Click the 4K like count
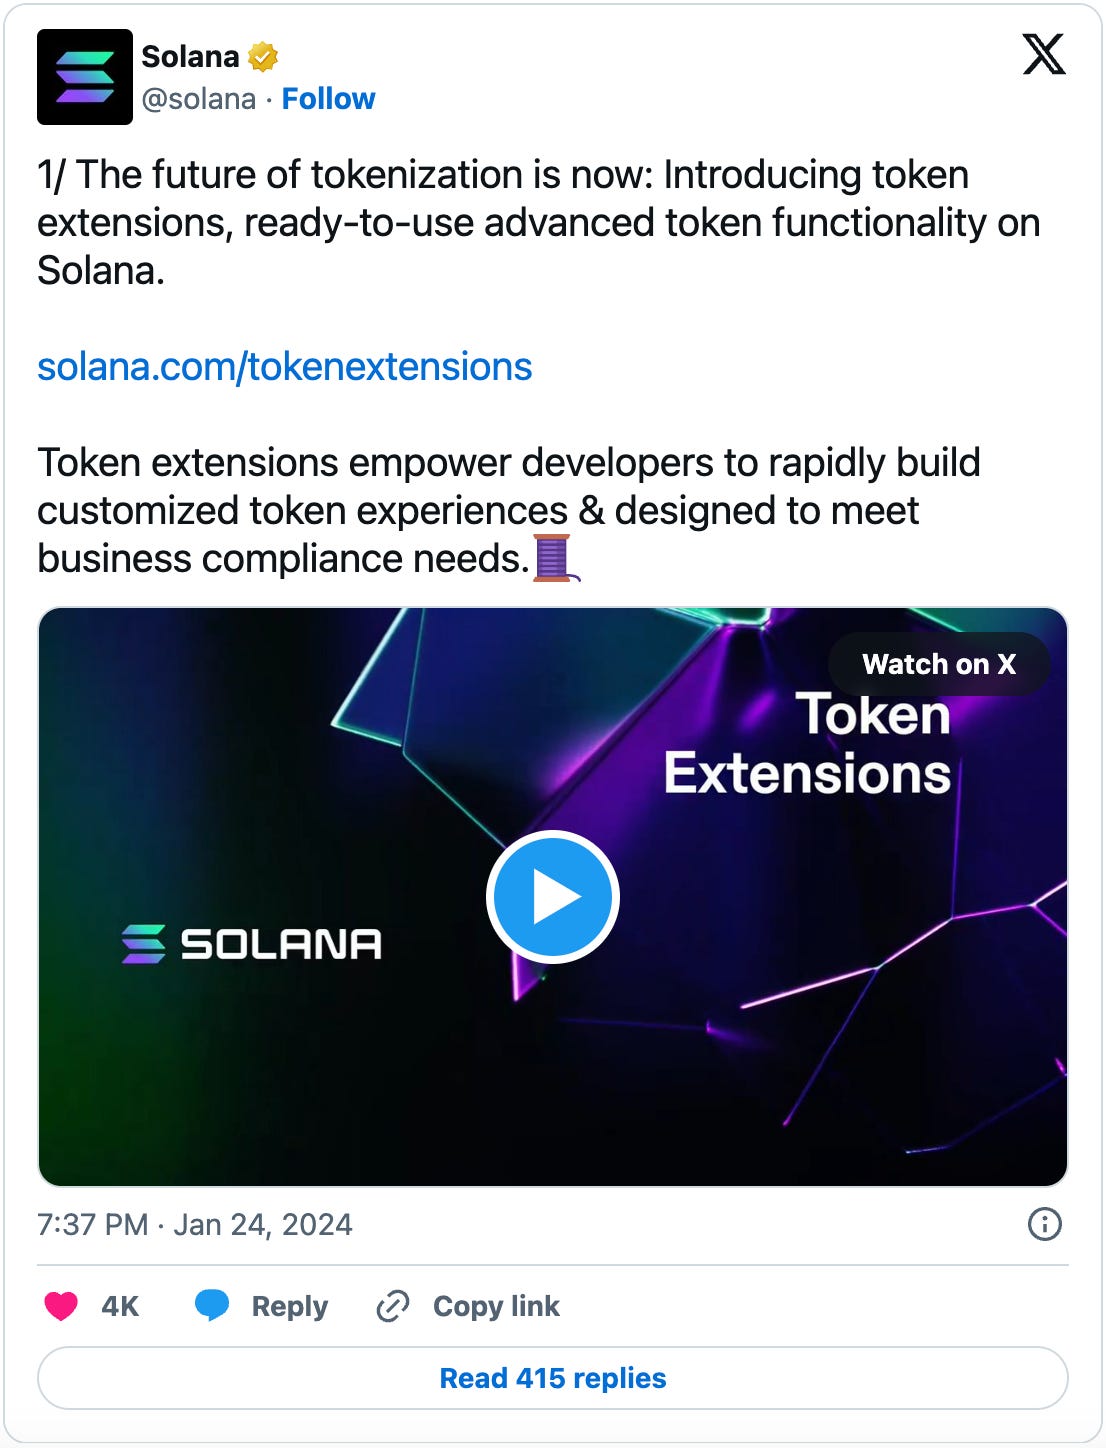The width and height of the screenshot is (1106, 1448). click(x=118, y=1306)
